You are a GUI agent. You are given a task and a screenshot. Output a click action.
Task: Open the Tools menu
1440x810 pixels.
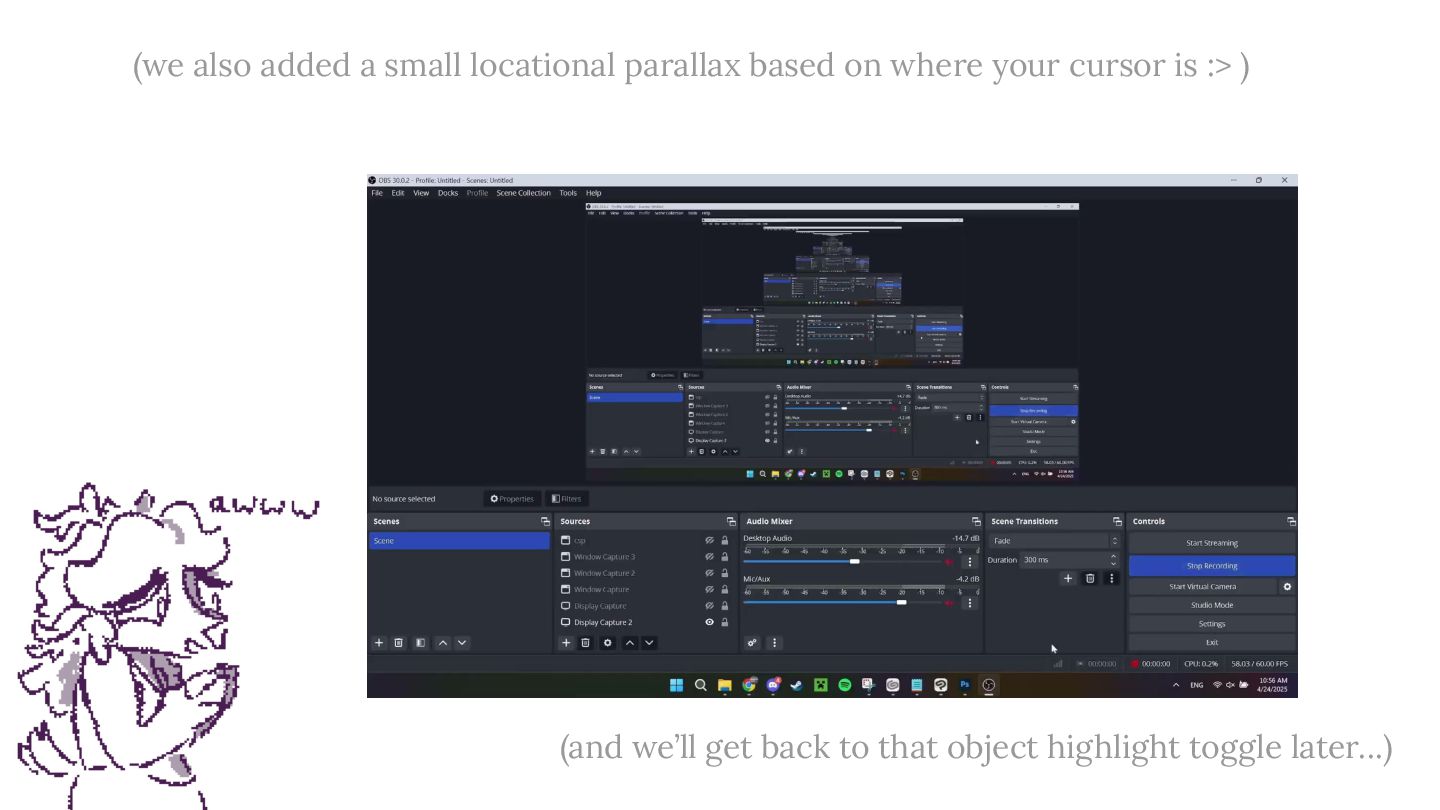click(x=568, y=193)
